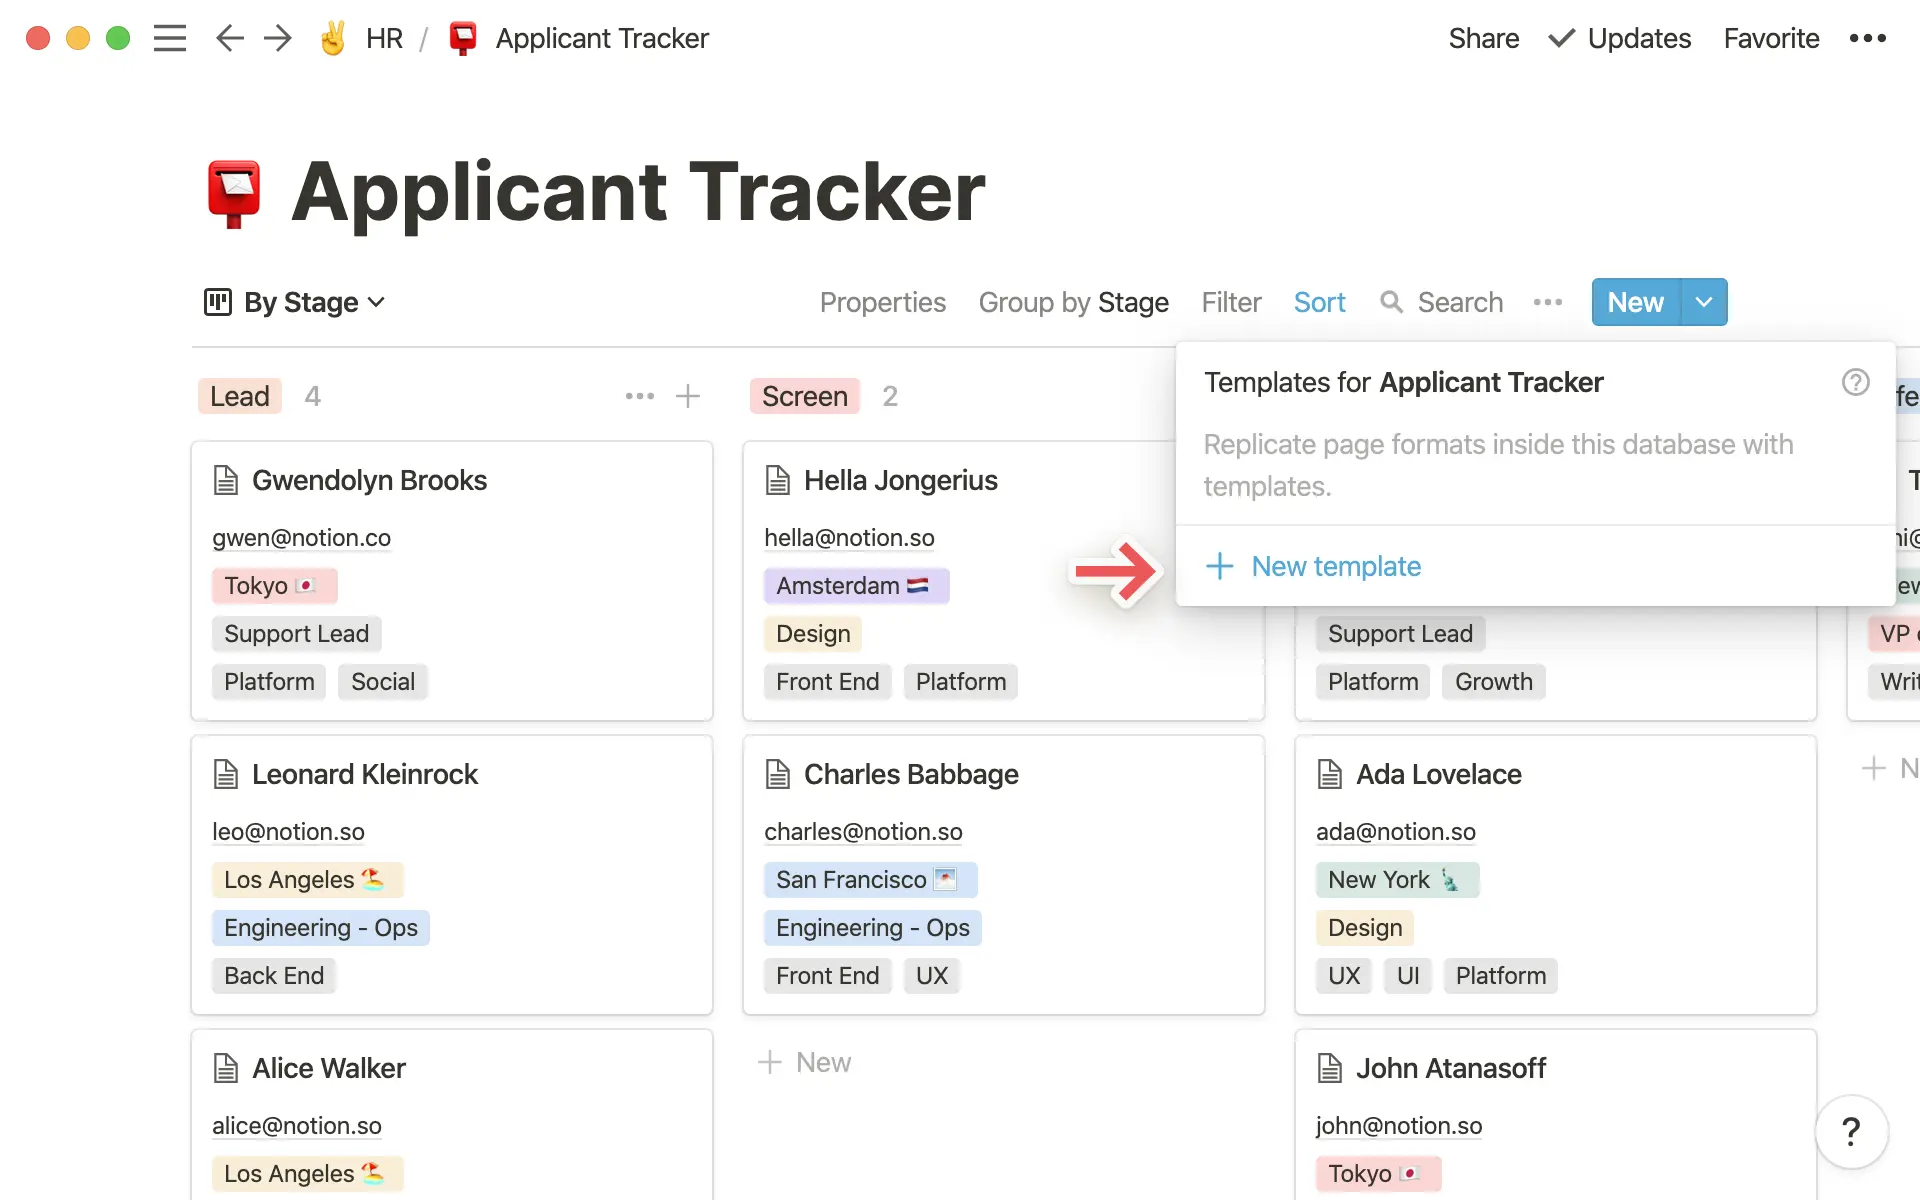
Task: Click the question mark help button at bottom right
Action: pyautogui.click(x=1852, y=1132)
